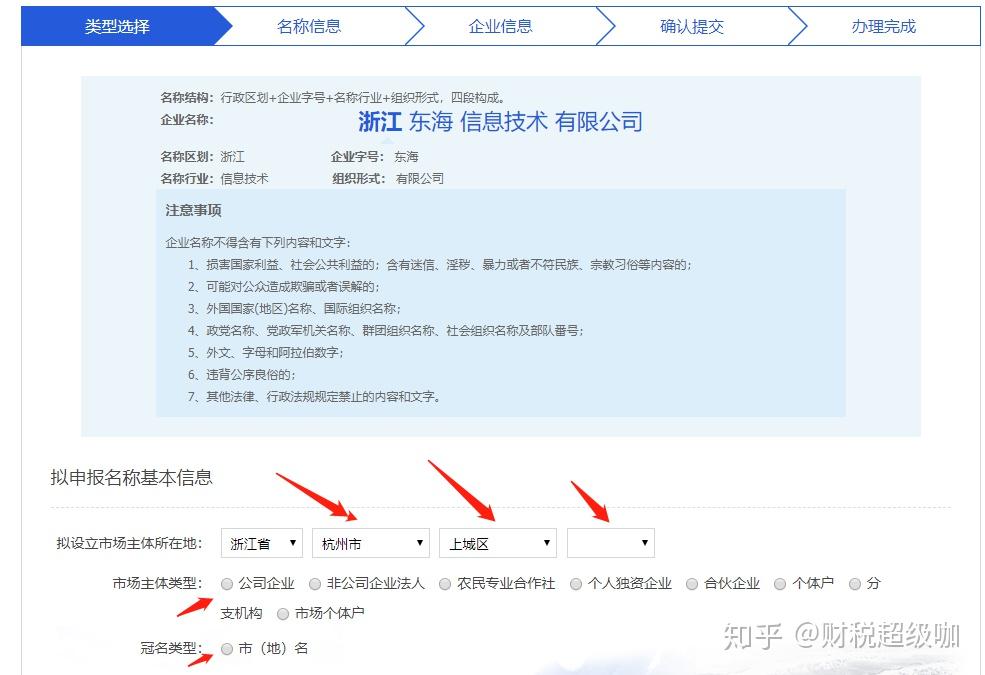
Task: Click the 注意事项 heading
Action: click(193, 210)
